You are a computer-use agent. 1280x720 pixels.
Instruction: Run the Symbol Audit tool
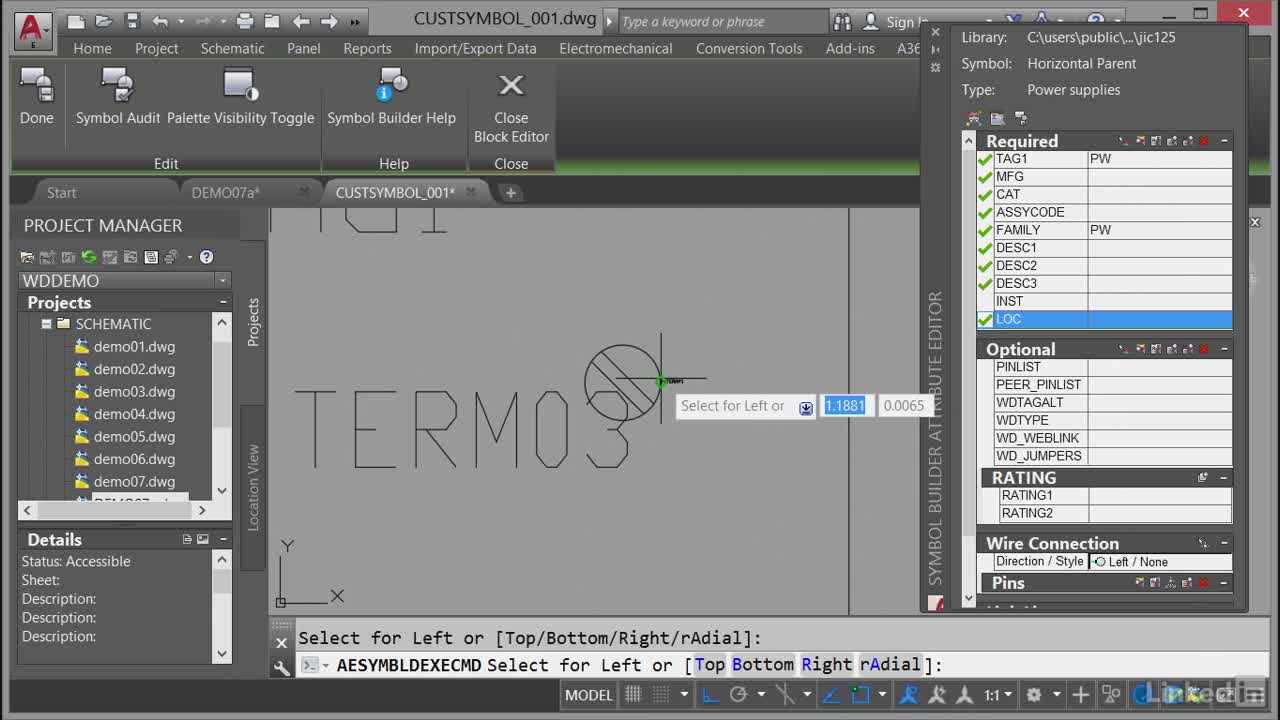(x=118, y=97)
